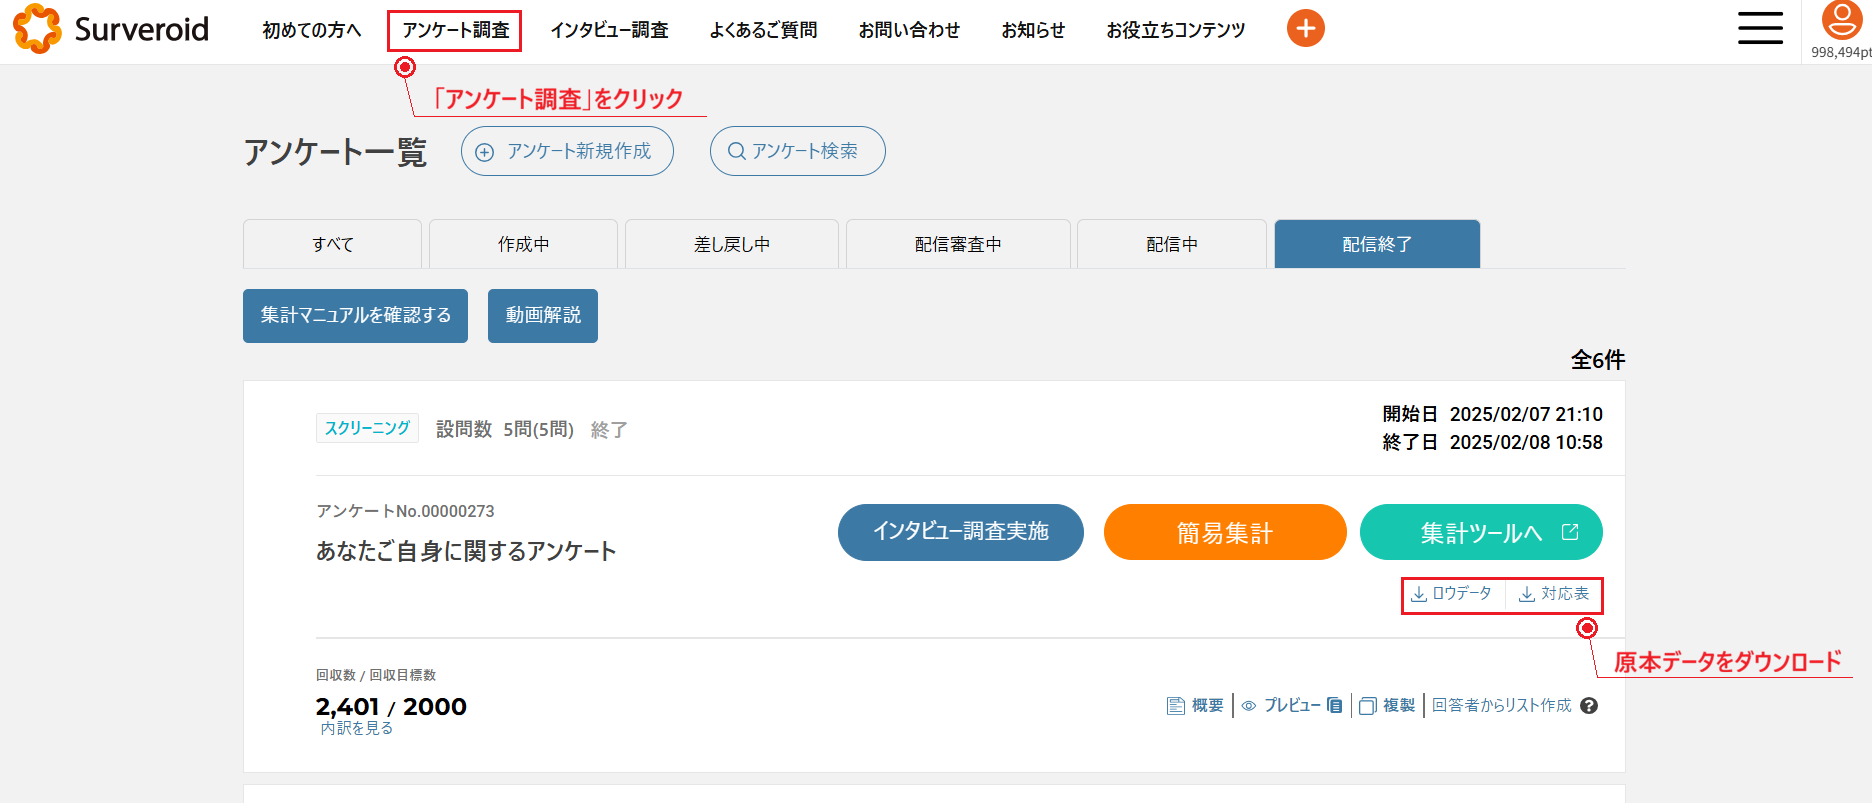The height and width of the screenshot is (803, 1872).
Task: Click the アンケート新規作成 button
Action: tap(567, 151)
